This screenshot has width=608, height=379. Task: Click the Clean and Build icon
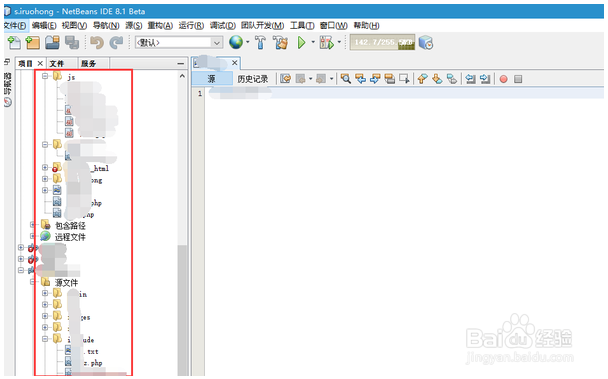coord(280,42)
